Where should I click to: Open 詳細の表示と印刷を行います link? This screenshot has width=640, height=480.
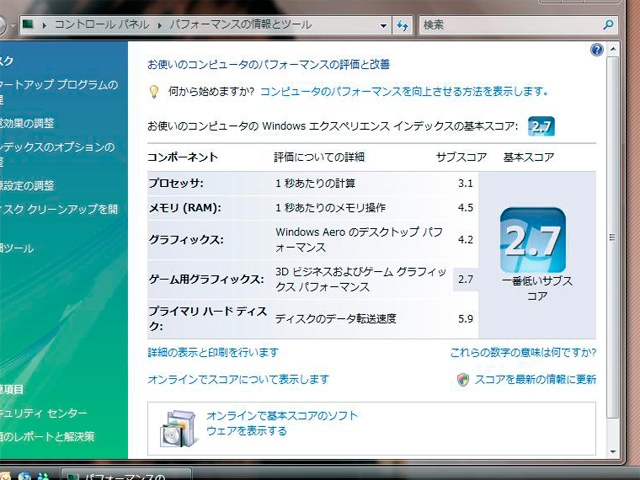[x=213, y=352]
